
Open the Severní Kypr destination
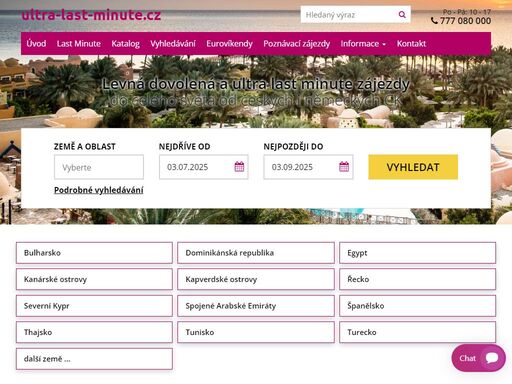tap(94, 306)
